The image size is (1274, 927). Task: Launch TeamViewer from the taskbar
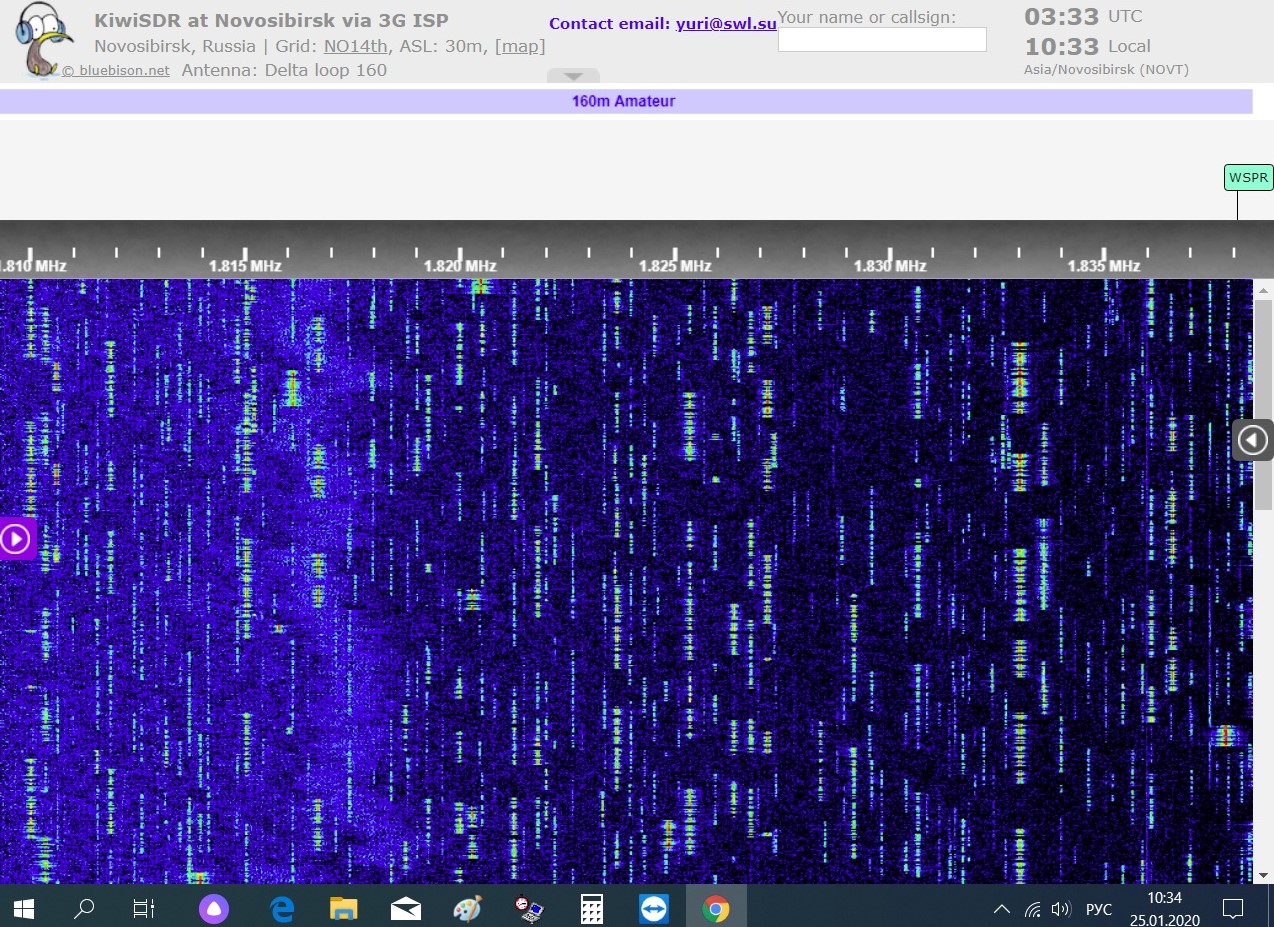coord(654,909)
